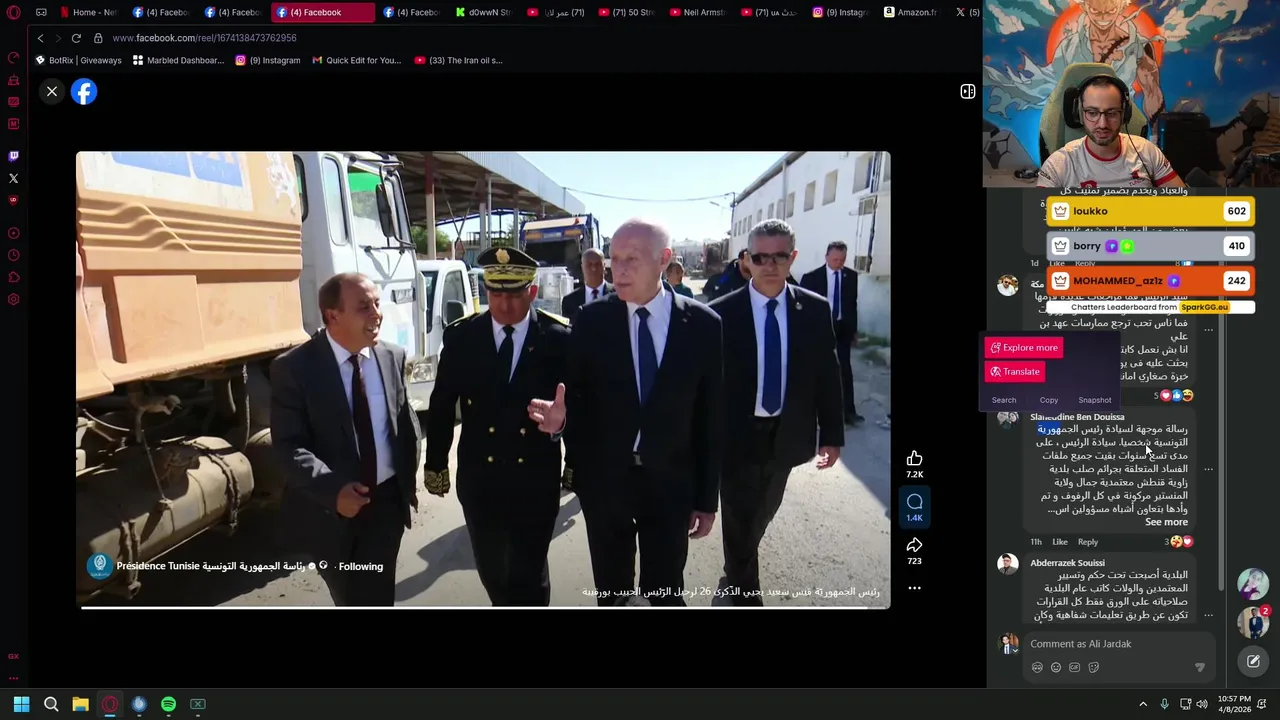1280x720 pixels.
Task: Like Slaheddine Ben Douissa's comment
Action: click(x=1060, y=542)
